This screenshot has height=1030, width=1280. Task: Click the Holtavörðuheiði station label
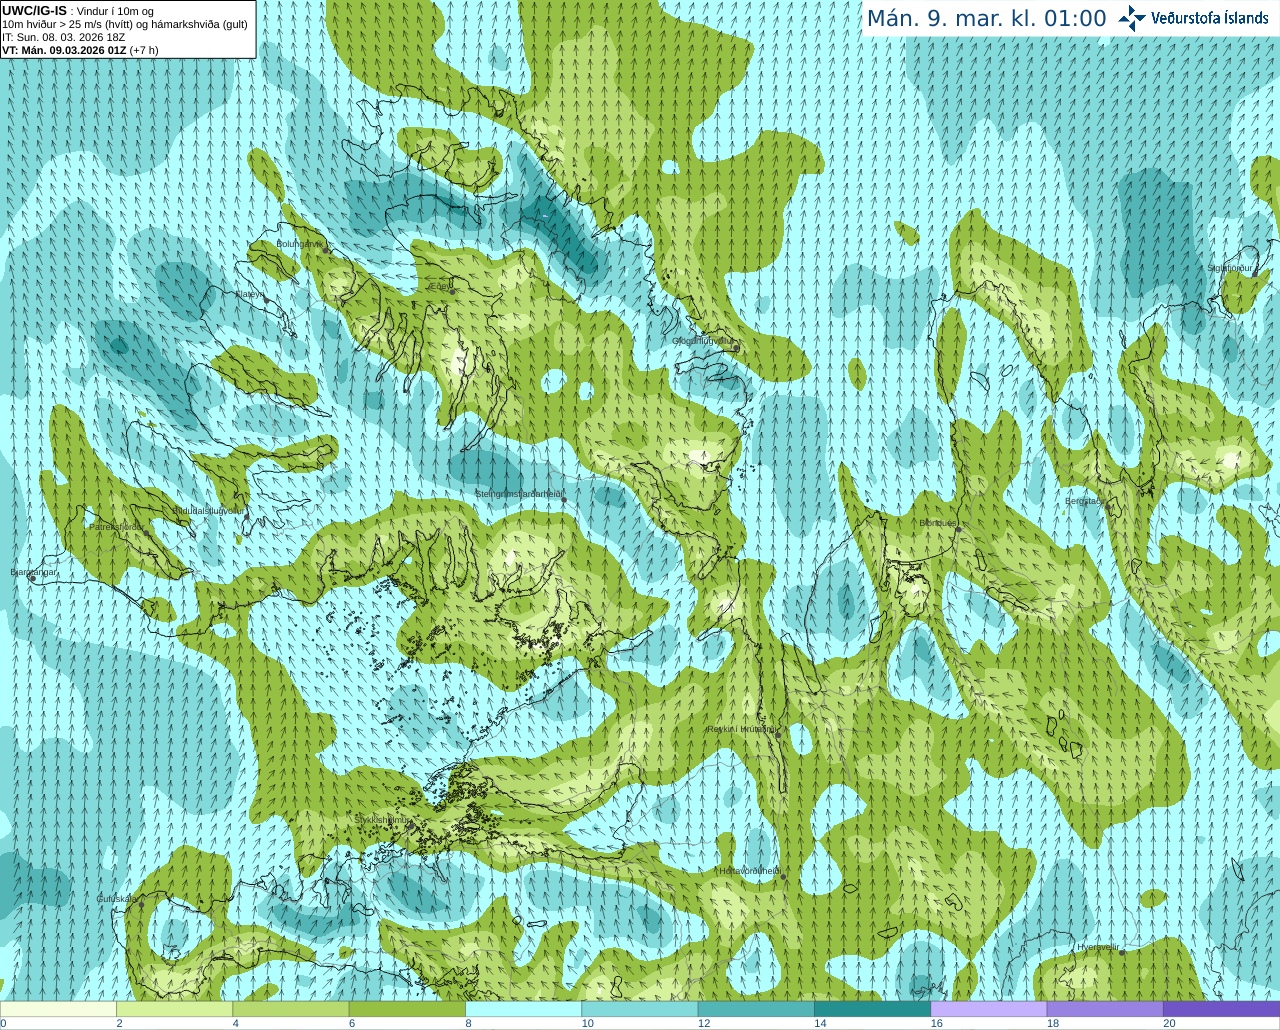749,871
